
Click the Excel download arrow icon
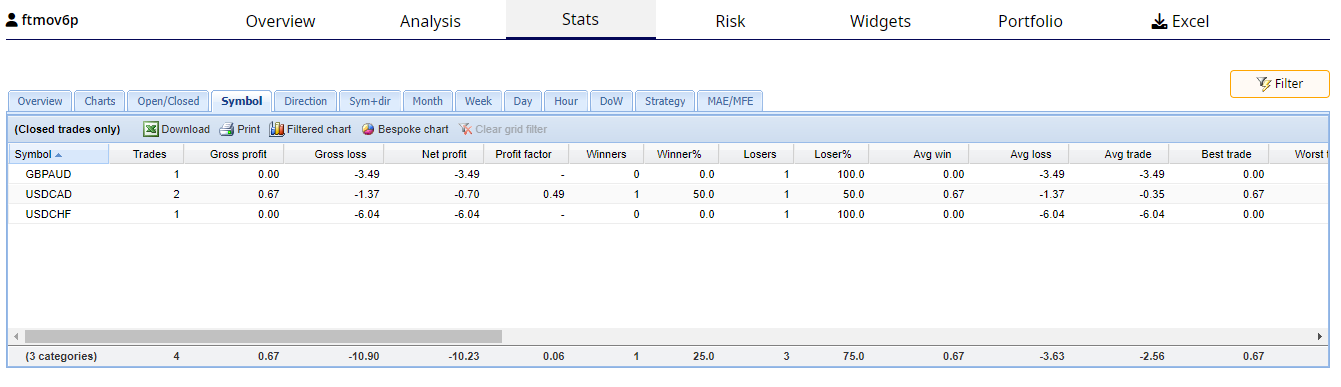pyautogui.click(x=1159, y=21)
